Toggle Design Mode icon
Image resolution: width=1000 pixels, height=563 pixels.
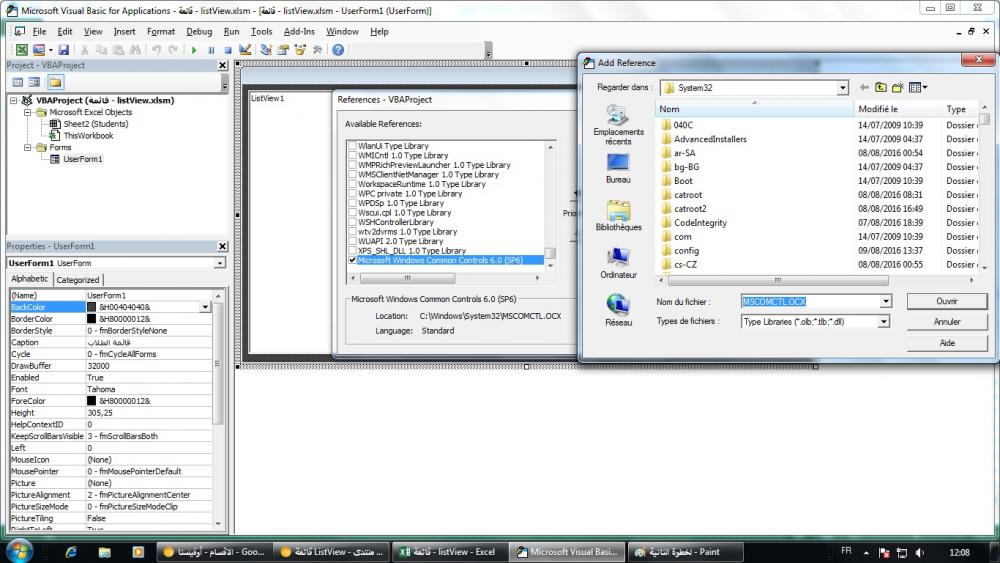click(x=245, y=50)
